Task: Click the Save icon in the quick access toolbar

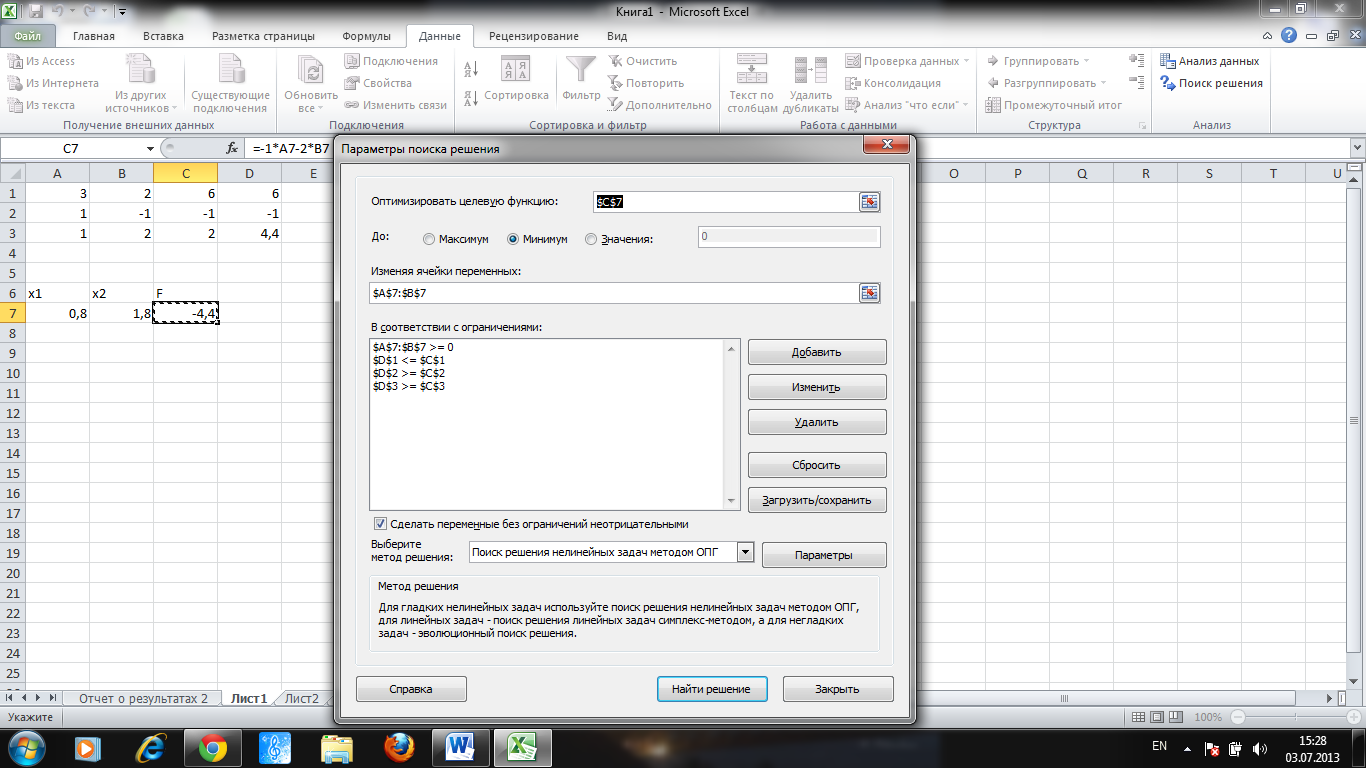Action: [36, 13]
